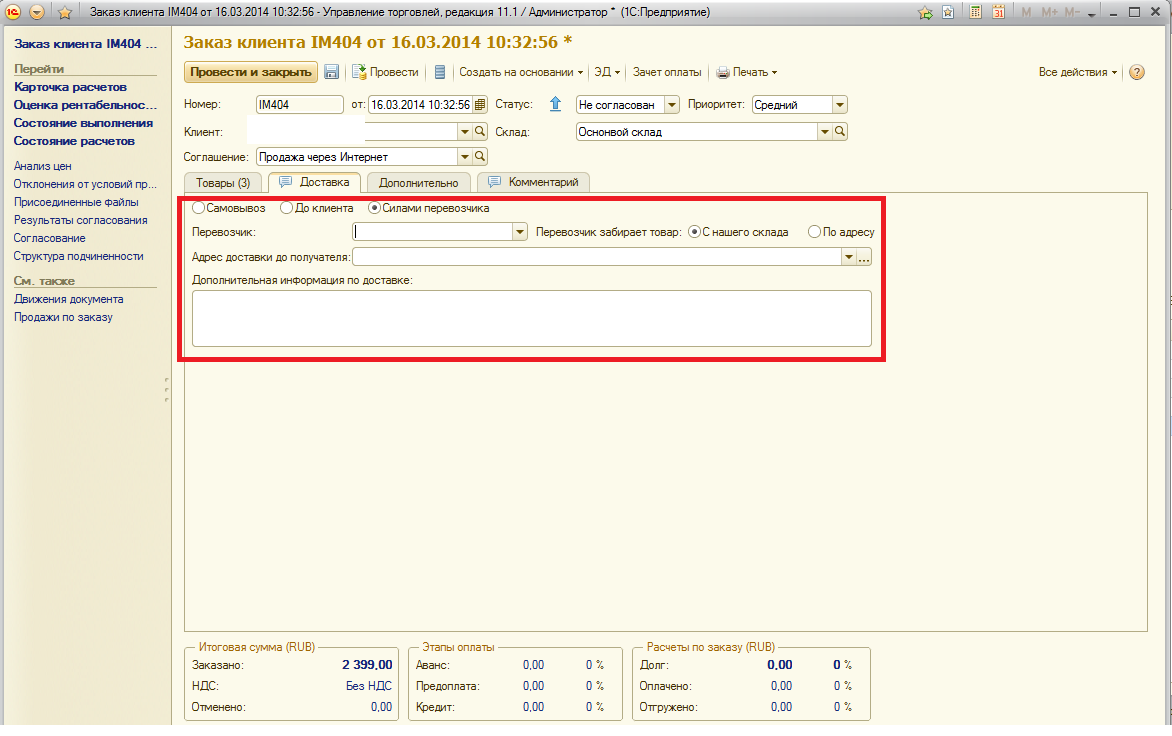Click the Адрес доставки до получателя field
The image size is (1172, 736).
coord(597,257)
